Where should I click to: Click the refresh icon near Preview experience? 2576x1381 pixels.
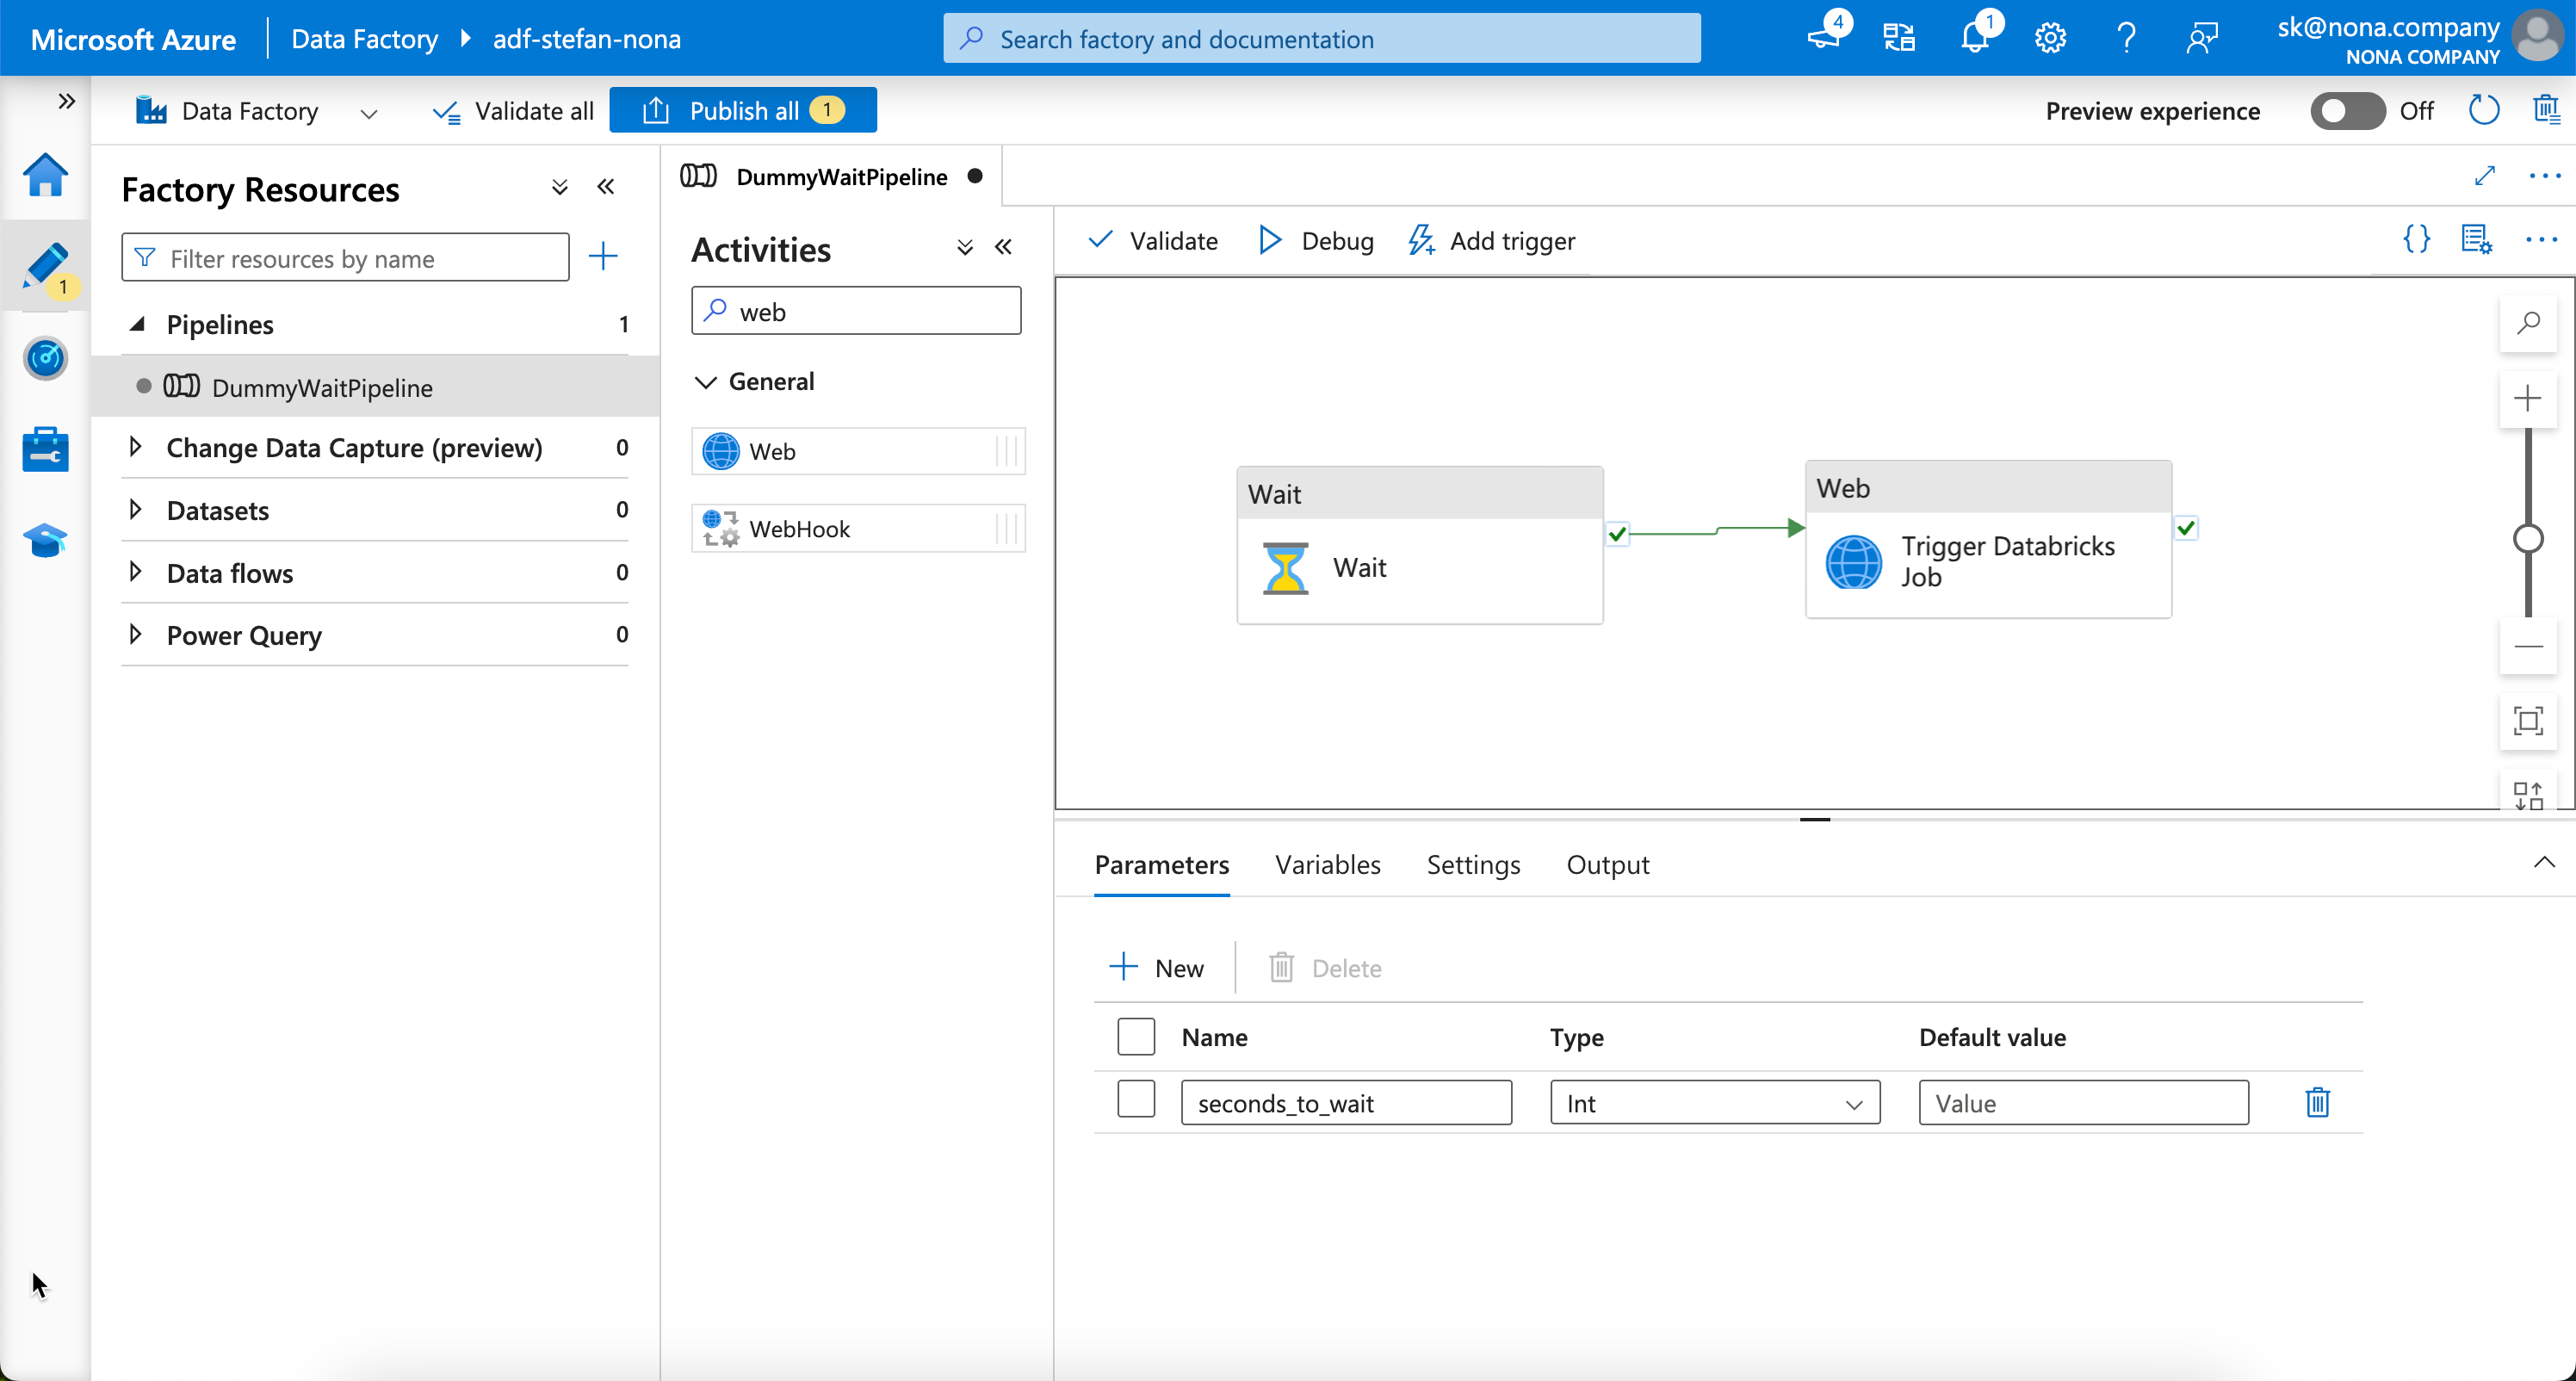pyautogui.click(x=2484, y=110)
